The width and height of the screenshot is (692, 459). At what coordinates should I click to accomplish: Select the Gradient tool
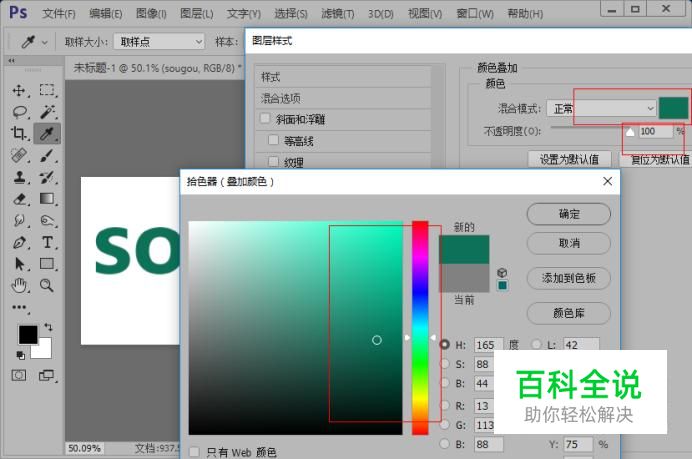click(x=47, y=199)
